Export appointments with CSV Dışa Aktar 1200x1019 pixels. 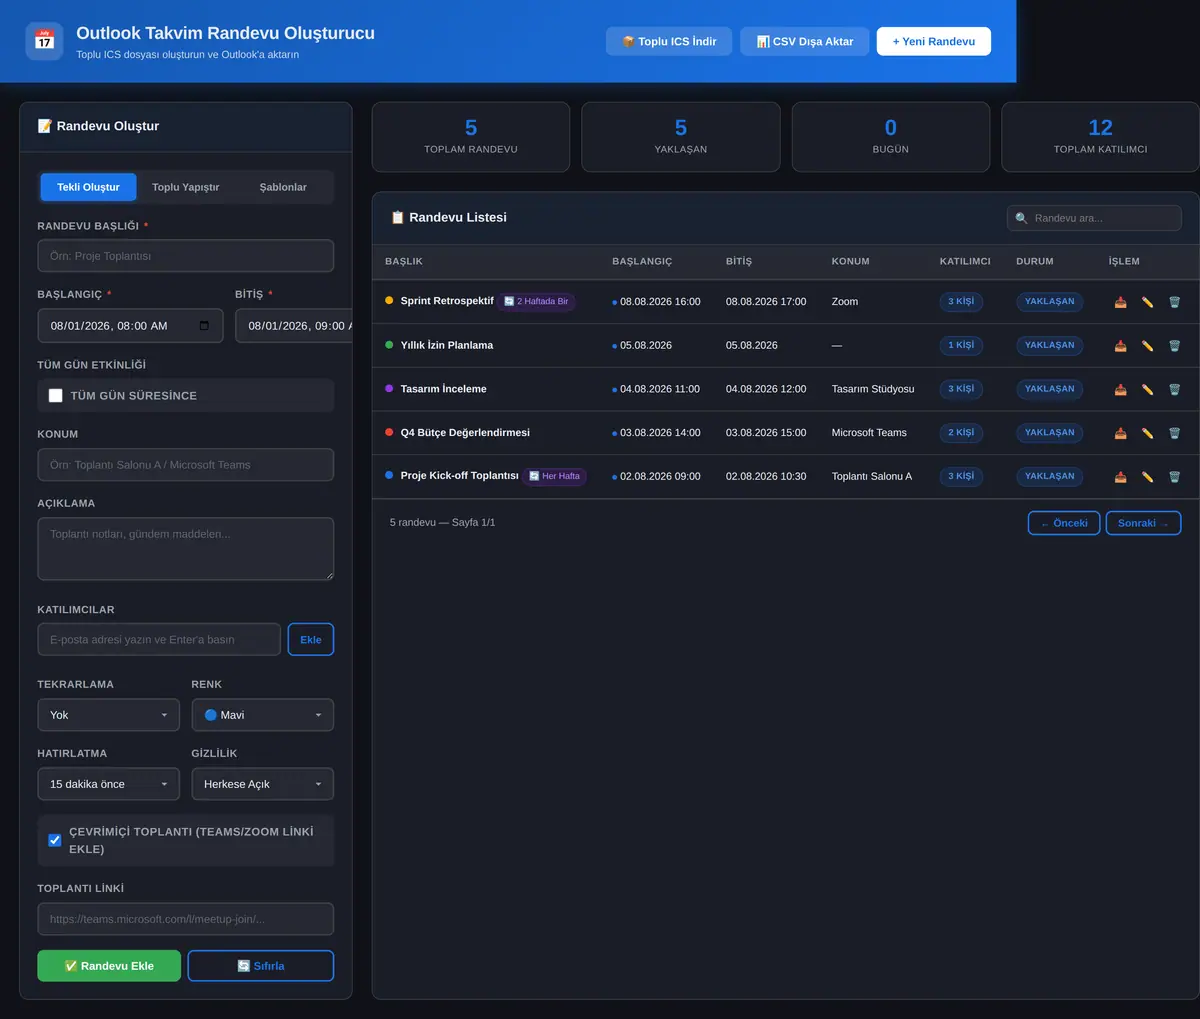tap(805, 41)
